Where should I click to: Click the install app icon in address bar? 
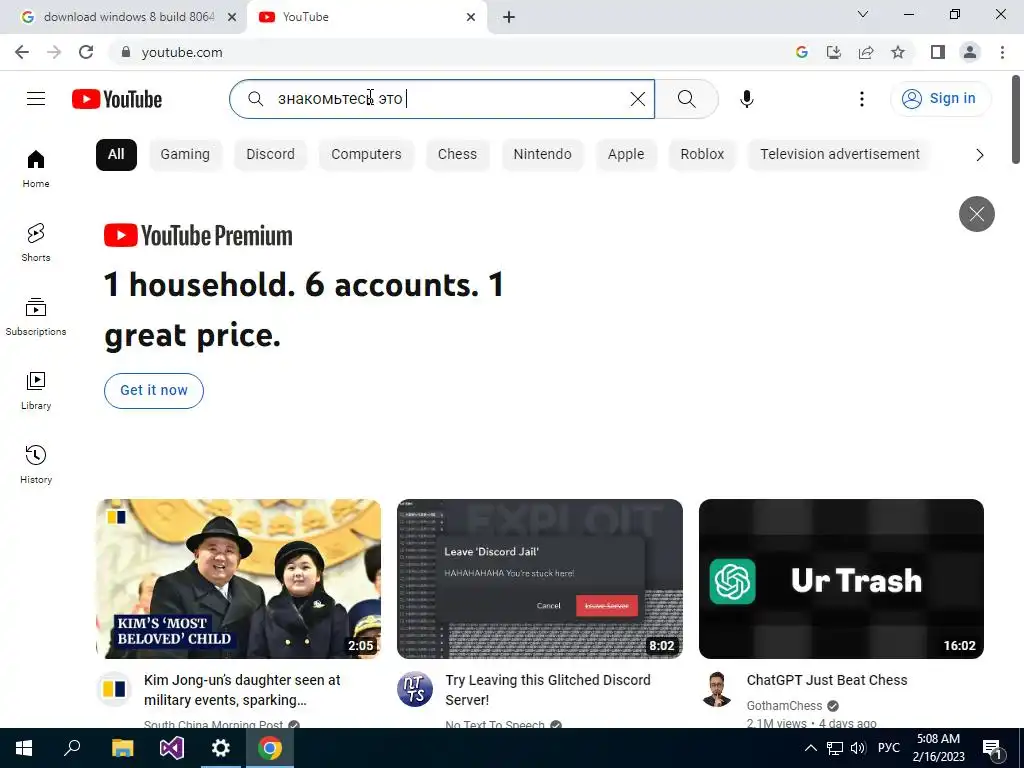point(833,52)
